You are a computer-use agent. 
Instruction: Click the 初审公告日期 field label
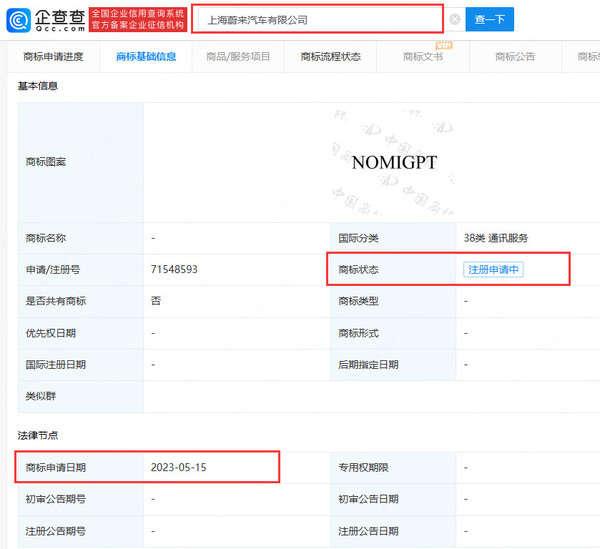368,499
